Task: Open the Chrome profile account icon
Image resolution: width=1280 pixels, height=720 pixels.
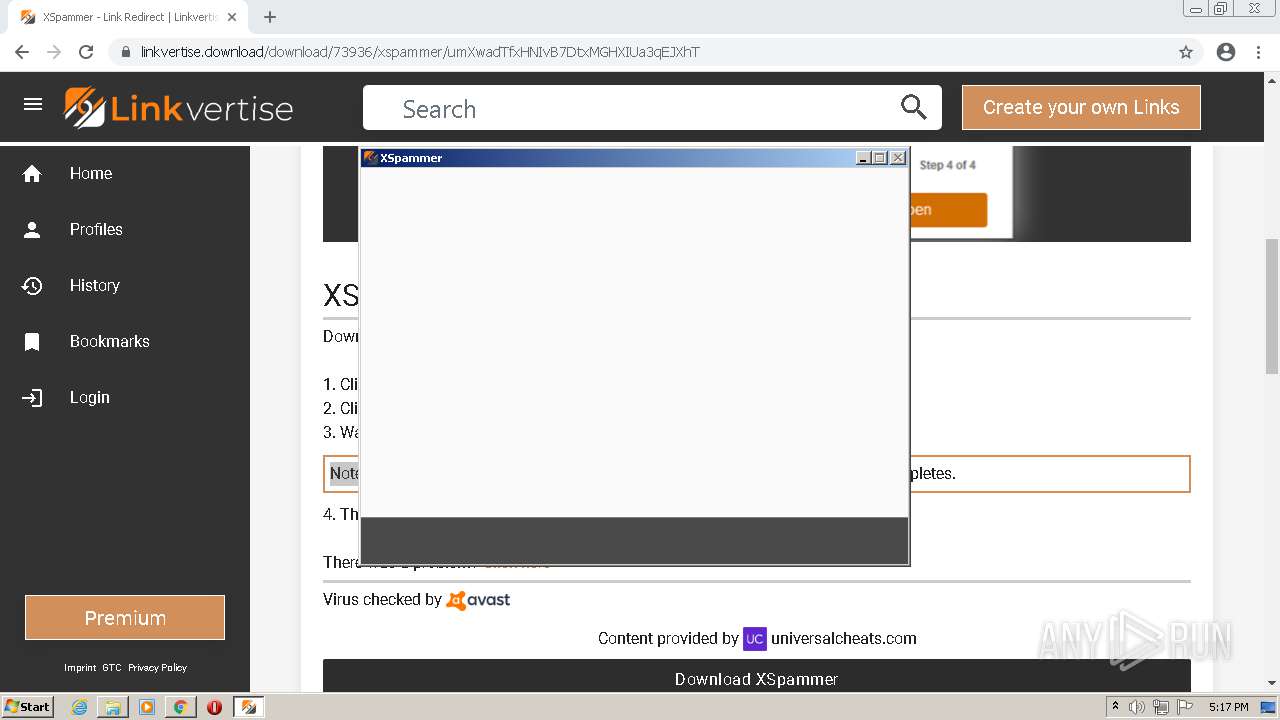Action: pyautogui.click(x=1226, y=52)
